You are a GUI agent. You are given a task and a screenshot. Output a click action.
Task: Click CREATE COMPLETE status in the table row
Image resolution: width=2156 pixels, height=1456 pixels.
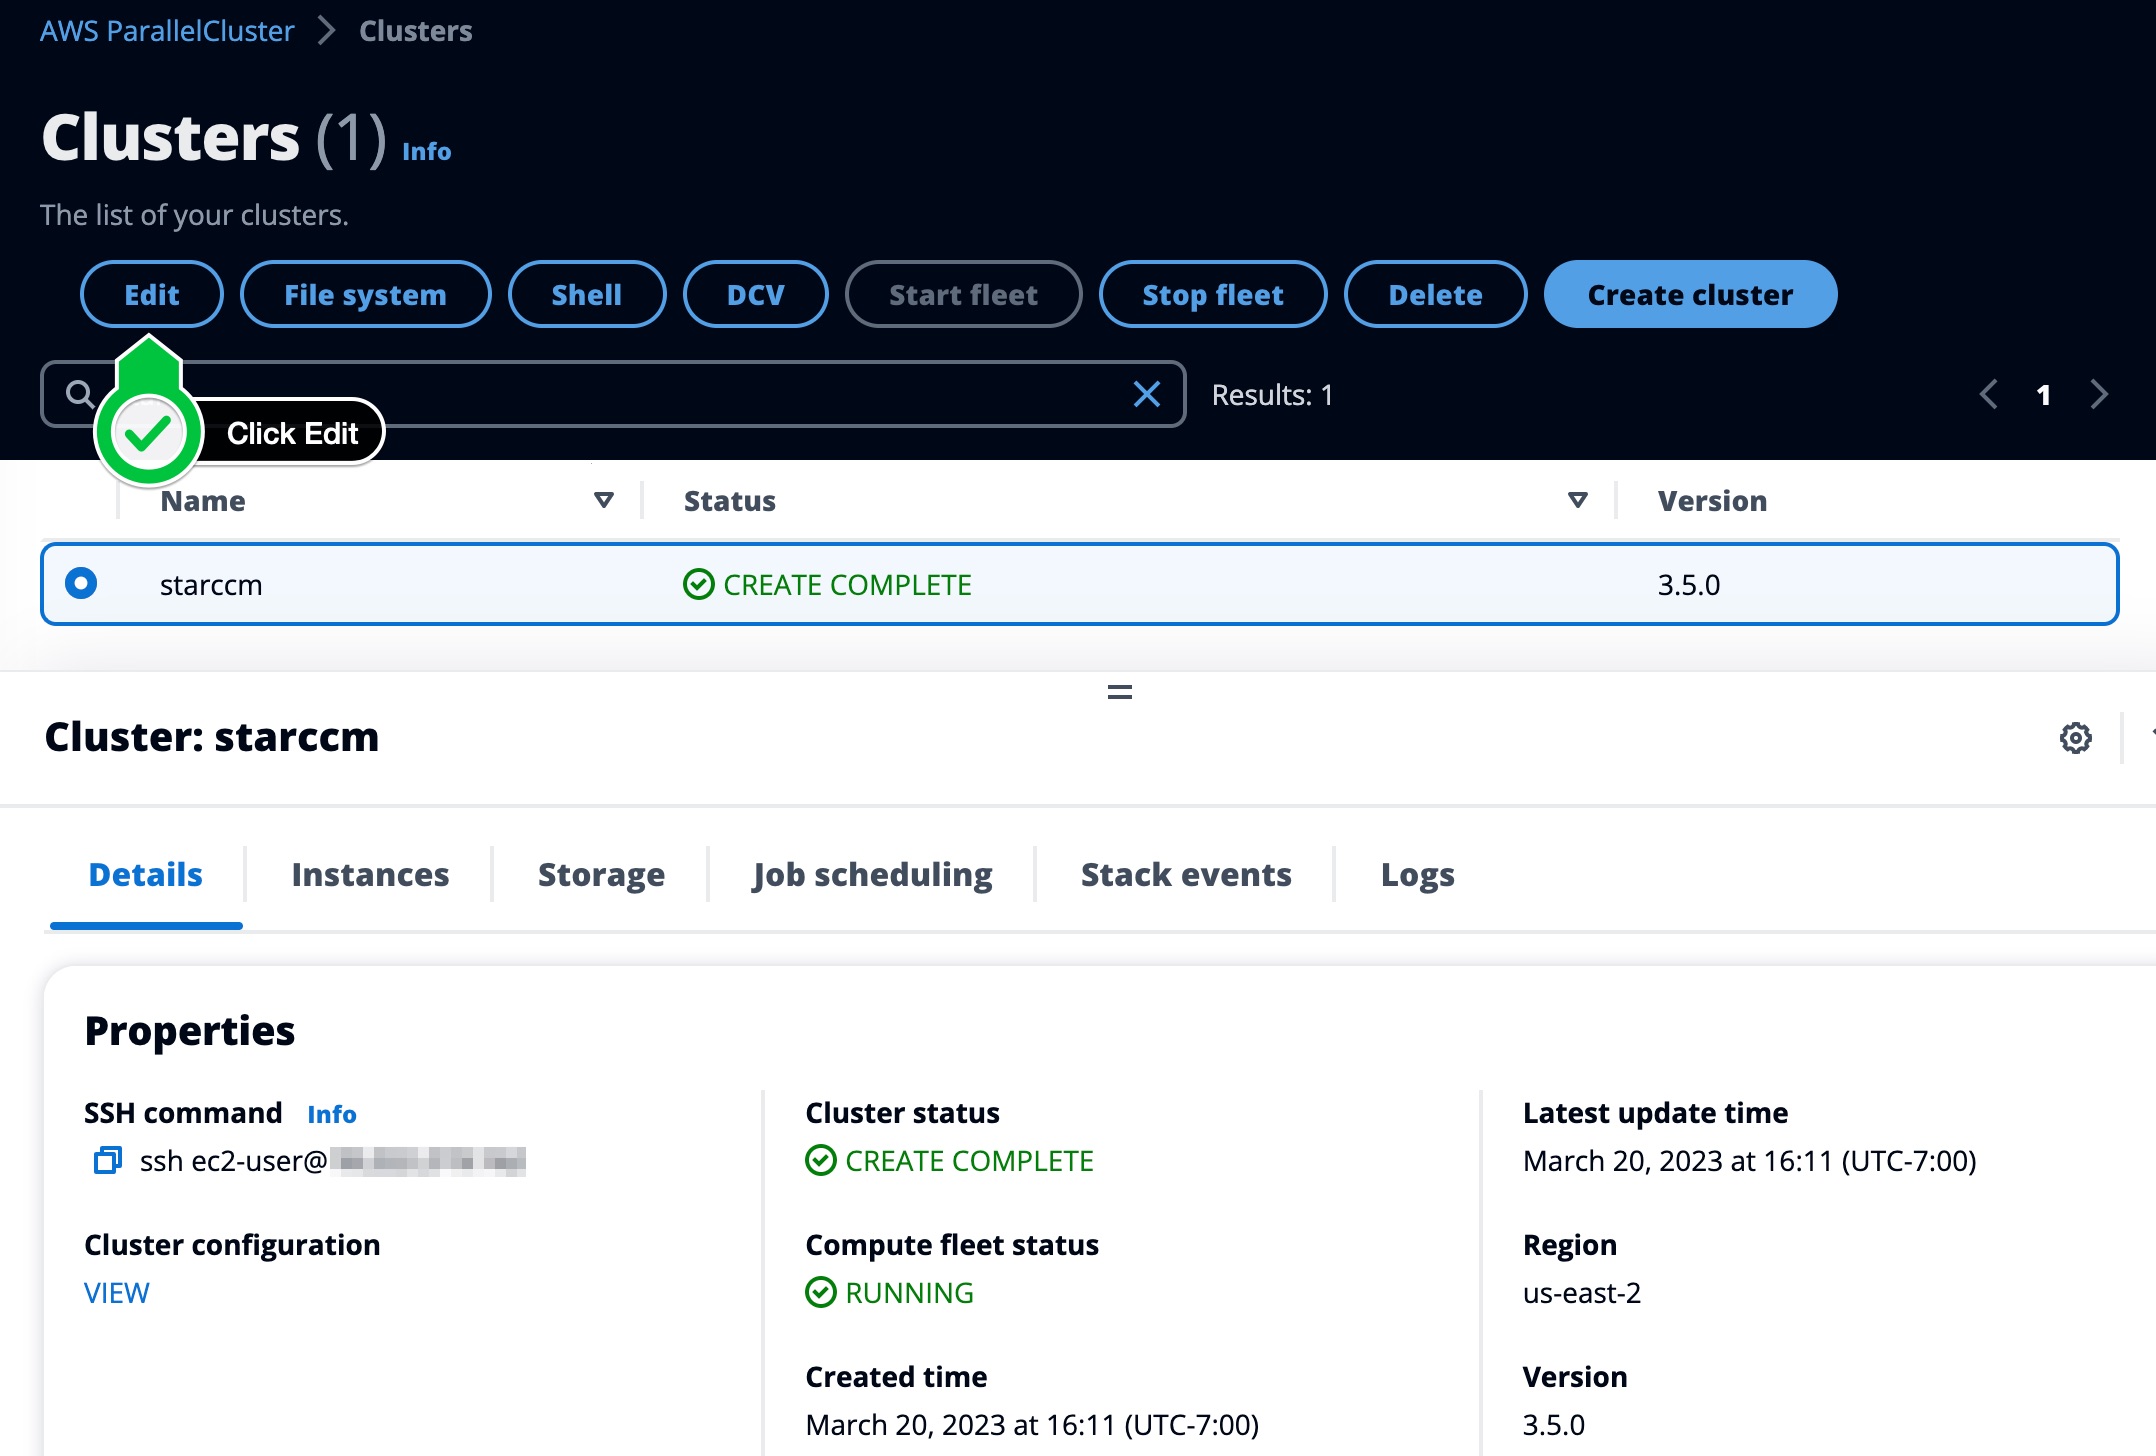pyautogui.click(x=827, y=584)
